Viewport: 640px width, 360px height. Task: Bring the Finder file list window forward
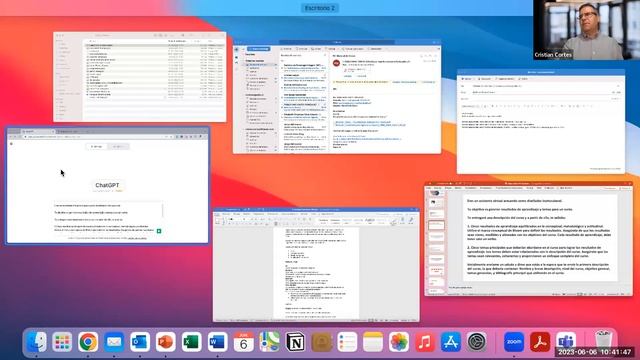point(140,77)
